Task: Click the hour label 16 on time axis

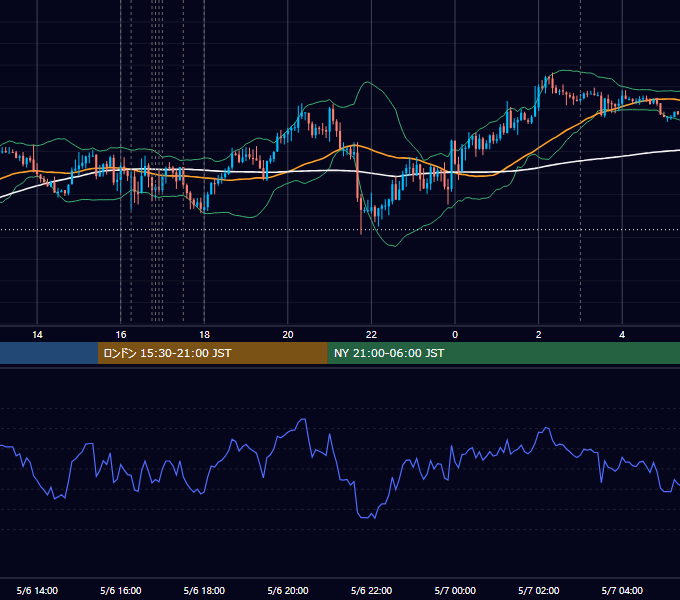Action: (x=121, y=335)
